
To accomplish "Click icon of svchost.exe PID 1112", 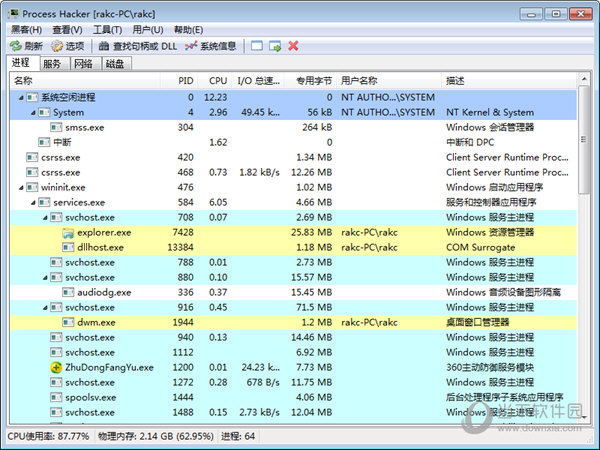I will (56, 352).
